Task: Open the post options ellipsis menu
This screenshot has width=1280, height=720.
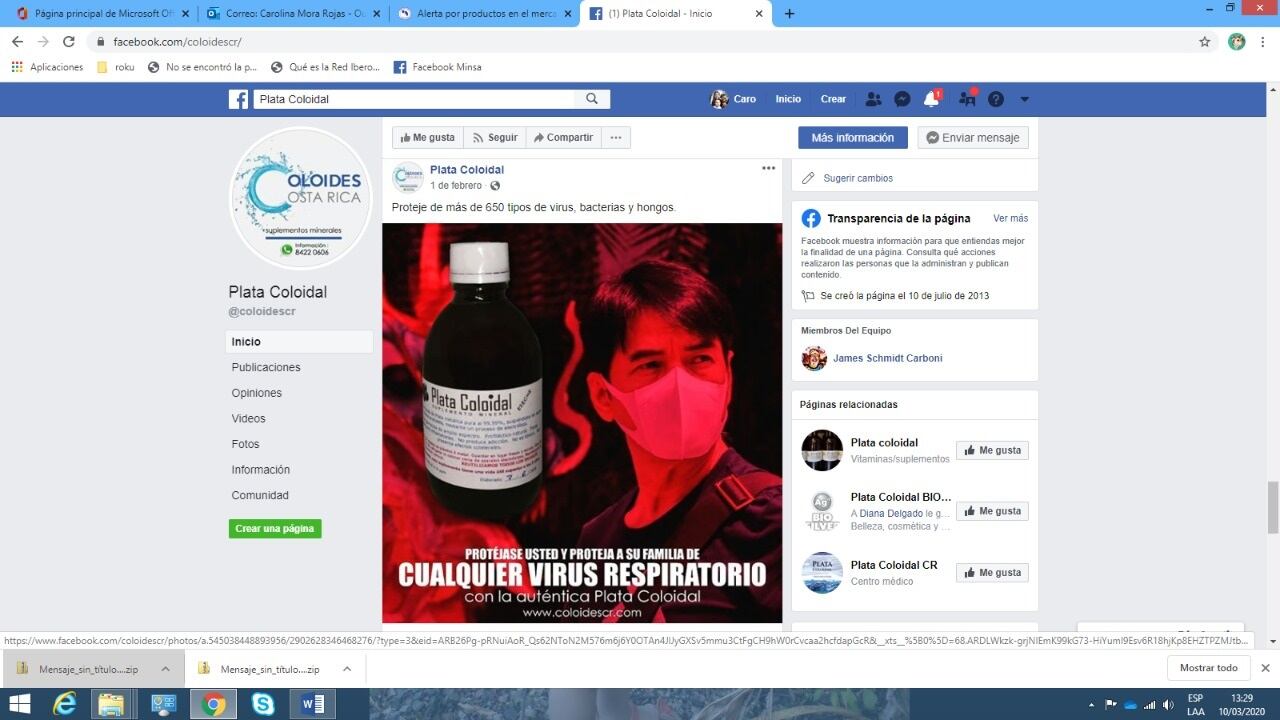Action: click(768, 168)
